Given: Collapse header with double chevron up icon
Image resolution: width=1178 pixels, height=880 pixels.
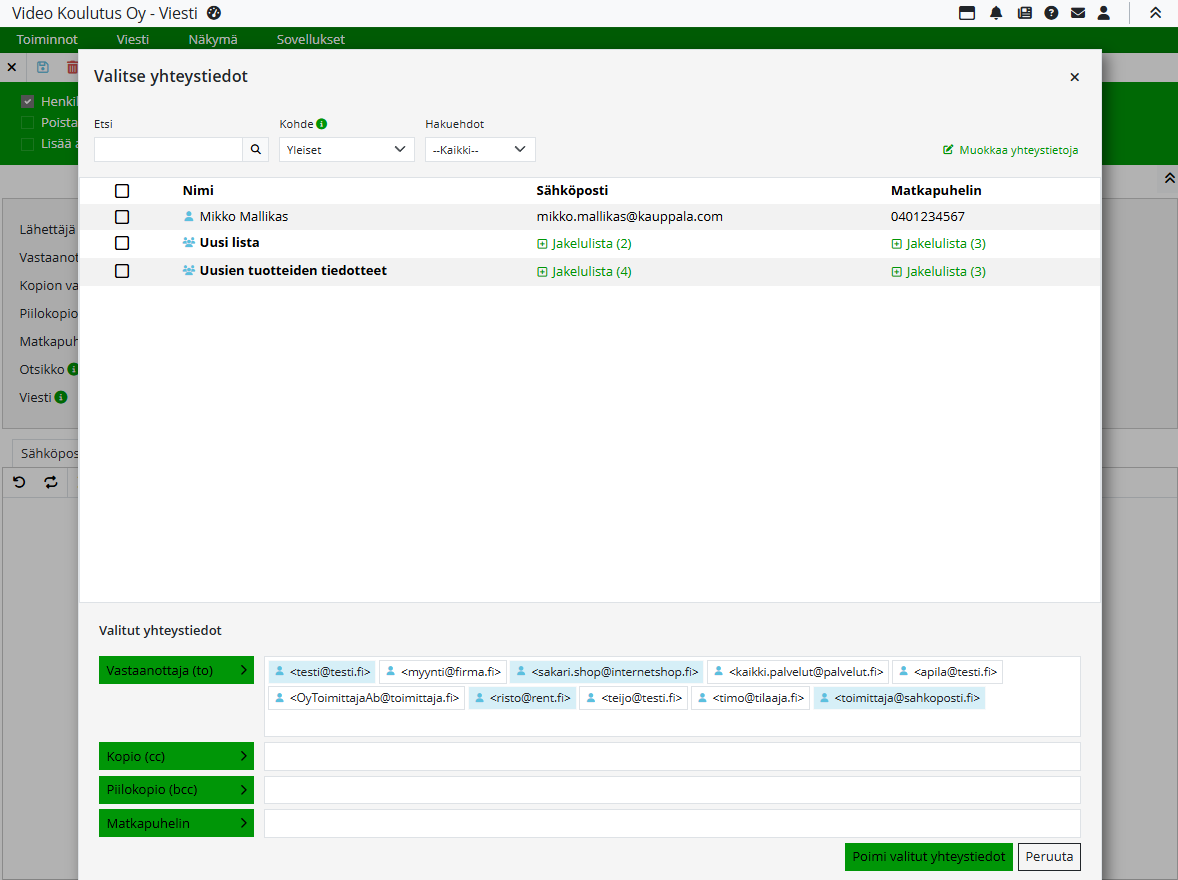Looking at the screenshot, I should [x=1155, y=13].
